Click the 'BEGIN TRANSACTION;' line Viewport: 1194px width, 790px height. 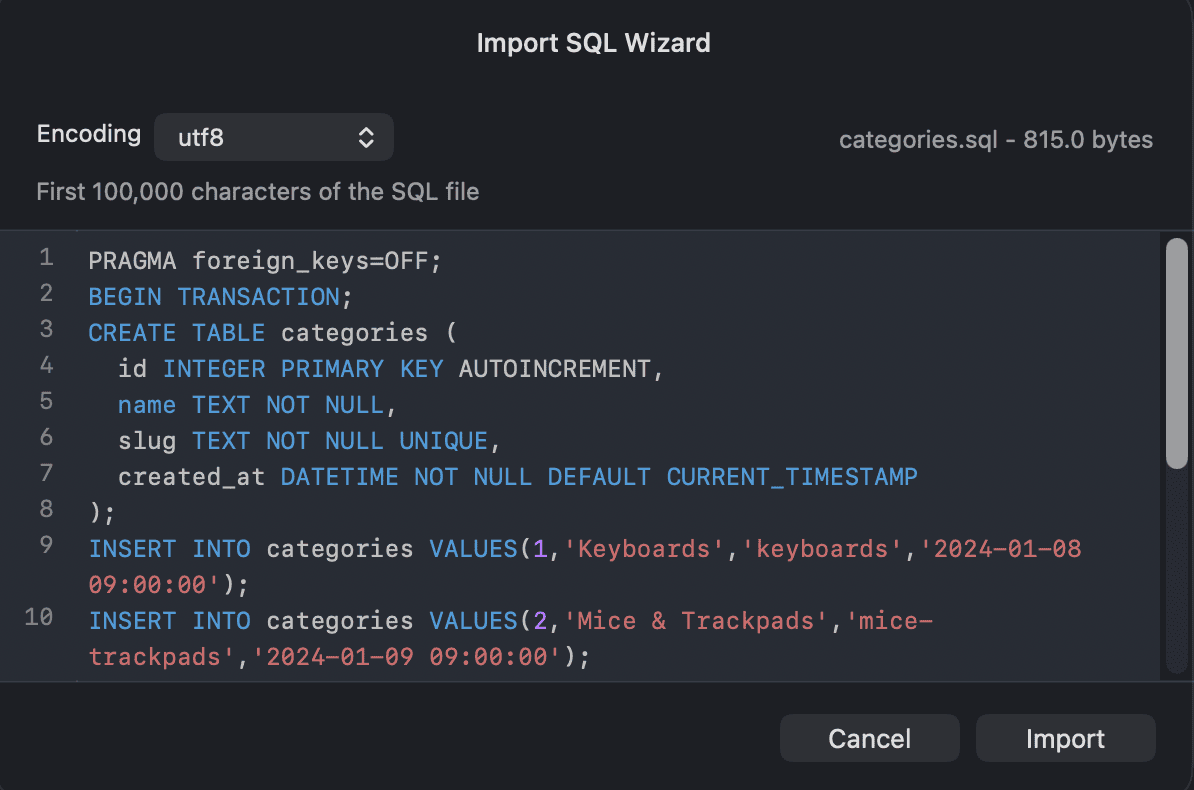220,297
